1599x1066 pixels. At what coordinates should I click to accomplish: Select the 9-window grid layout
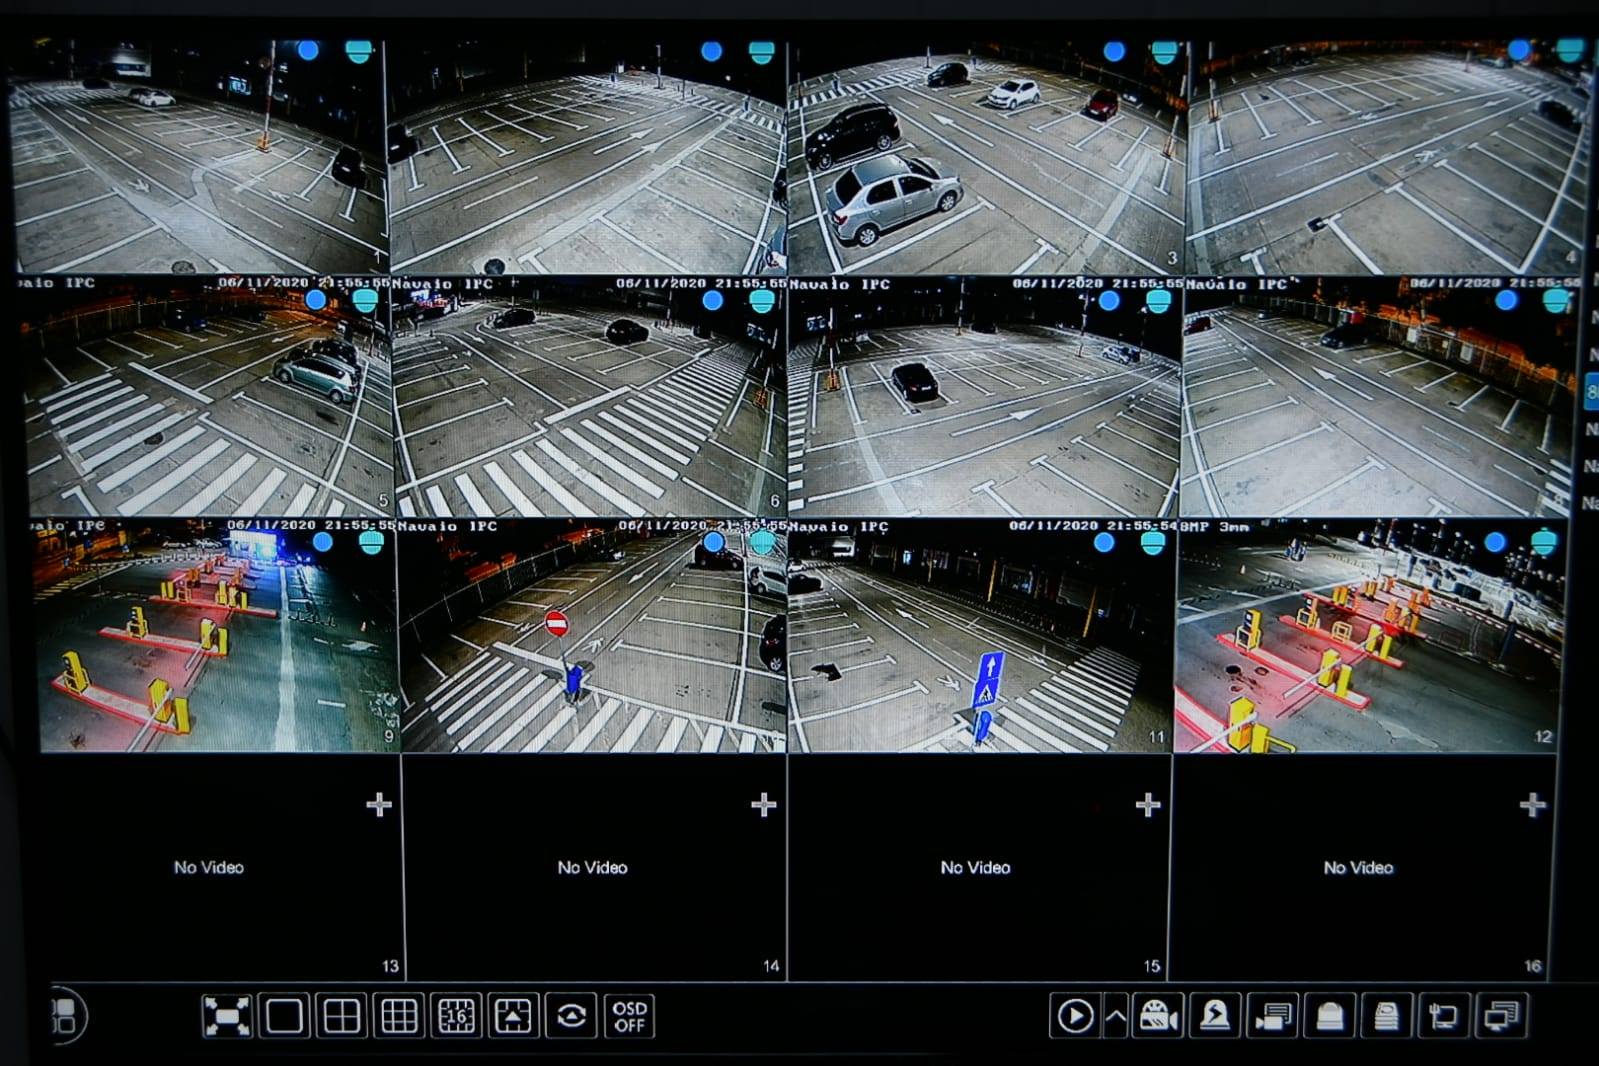point(399,1017)
